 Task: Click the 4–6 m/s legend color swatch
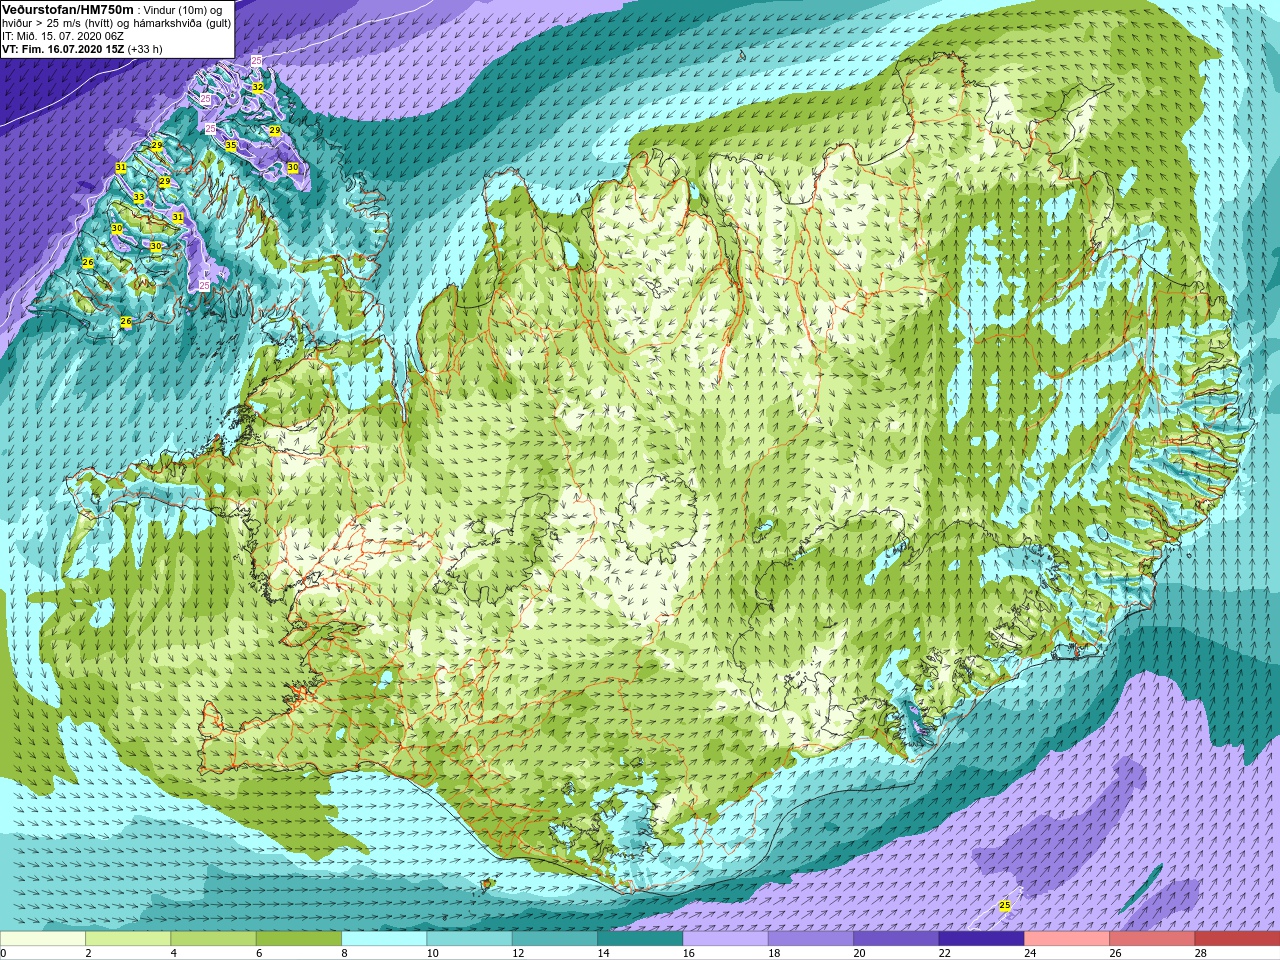pos(214,940)
